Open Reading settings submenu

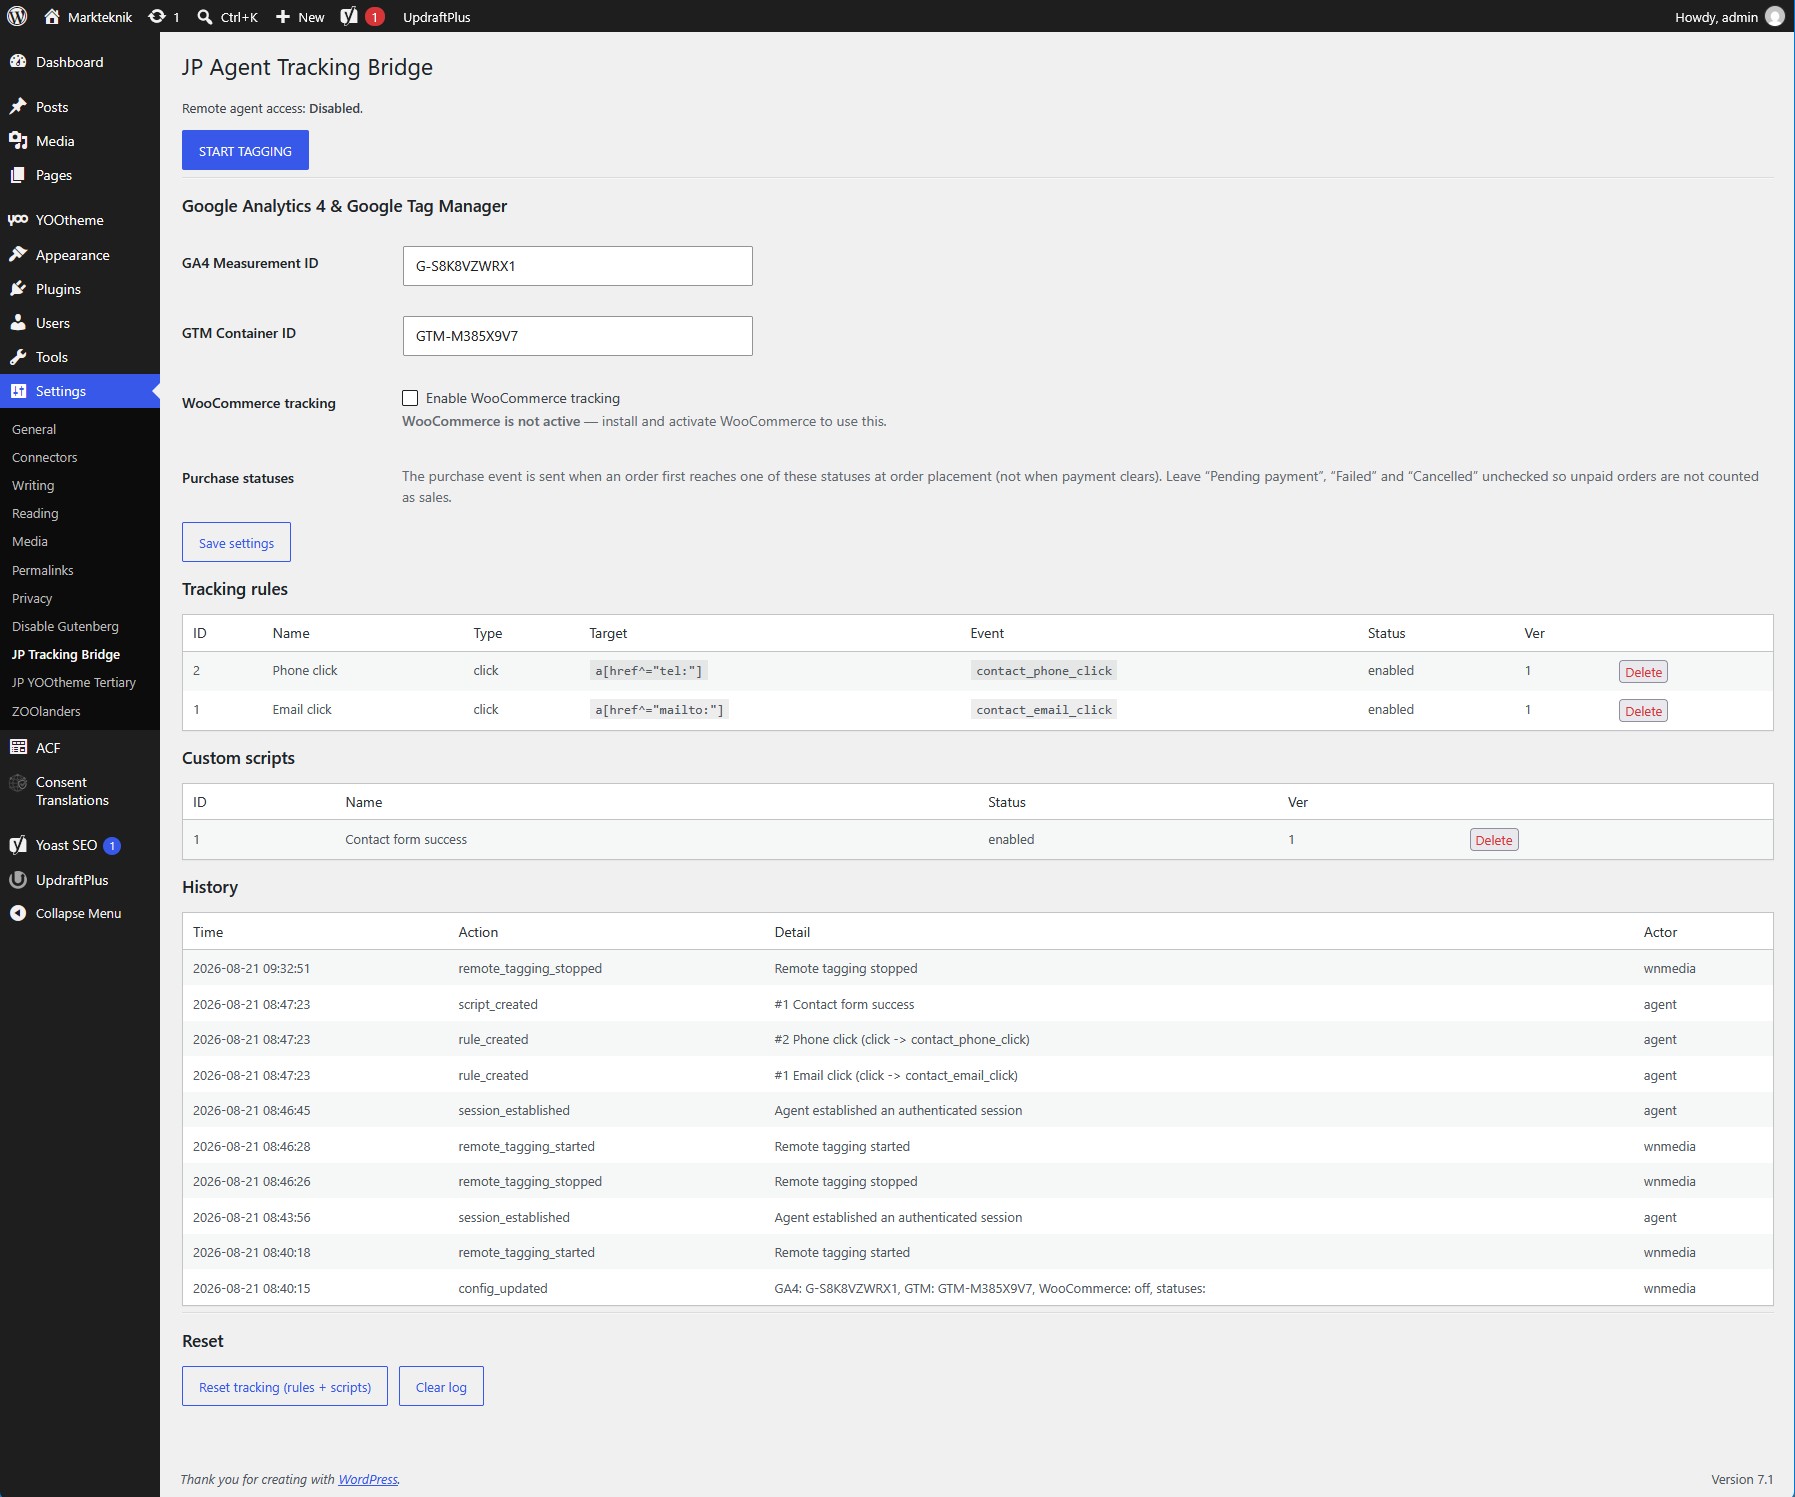click(35, 513)
